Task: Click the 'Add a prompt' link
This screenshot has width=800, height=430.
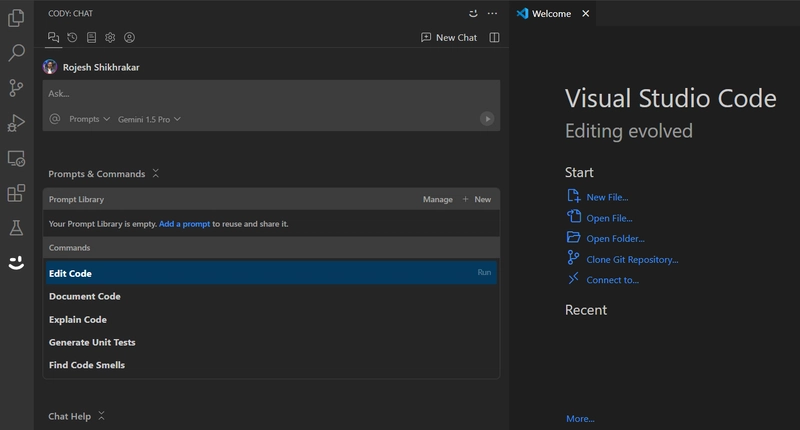Action: pyautogui.click(x=184, y=224)
